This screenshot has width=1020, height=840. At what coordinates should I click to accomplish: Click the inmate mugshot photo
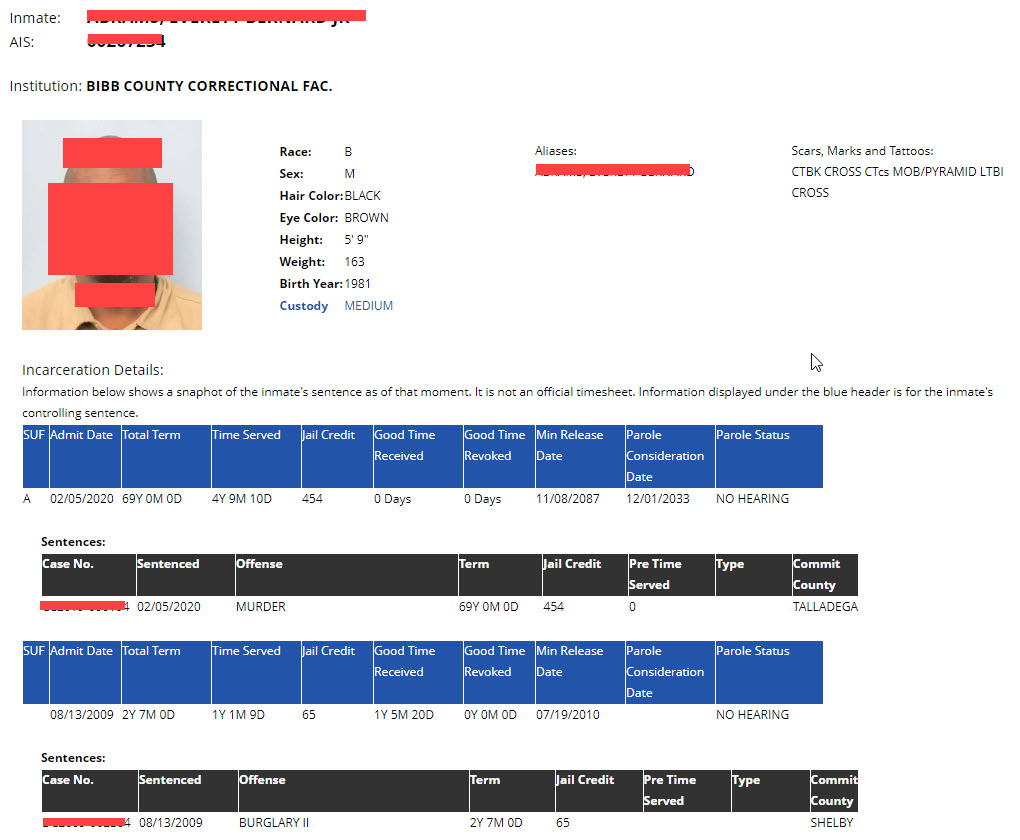[x=112, y=225]
